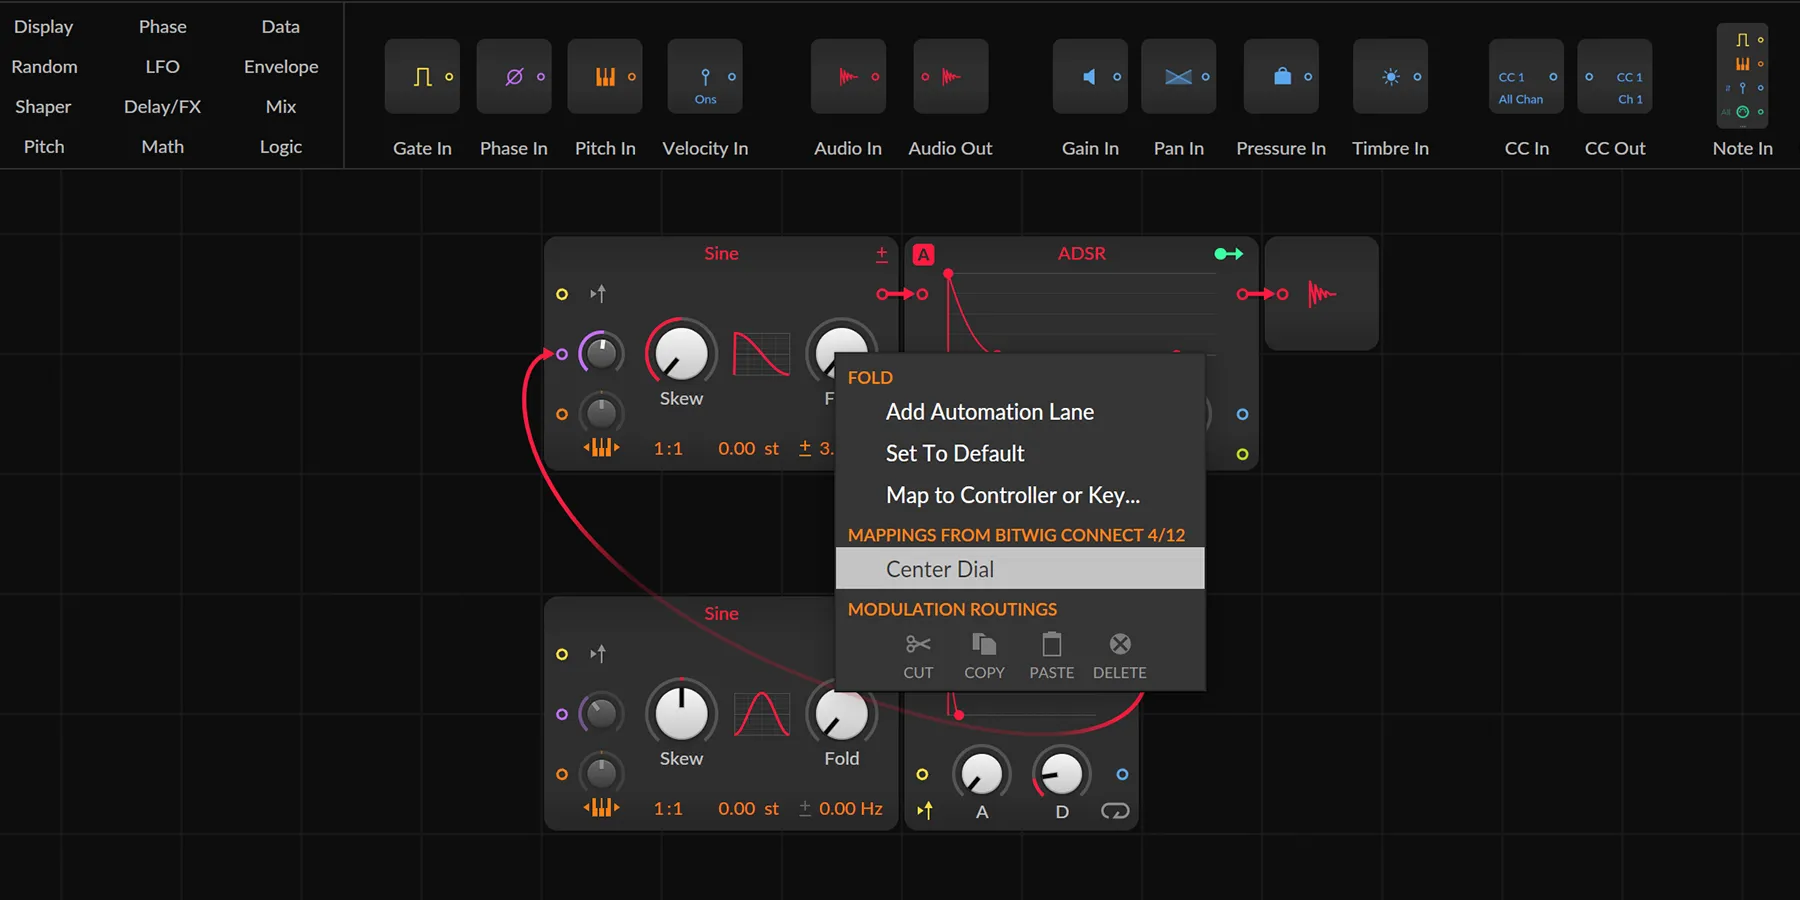Click Map to Controller or Key
This screenshot has height=900, width=1800.
[1012, 494]
